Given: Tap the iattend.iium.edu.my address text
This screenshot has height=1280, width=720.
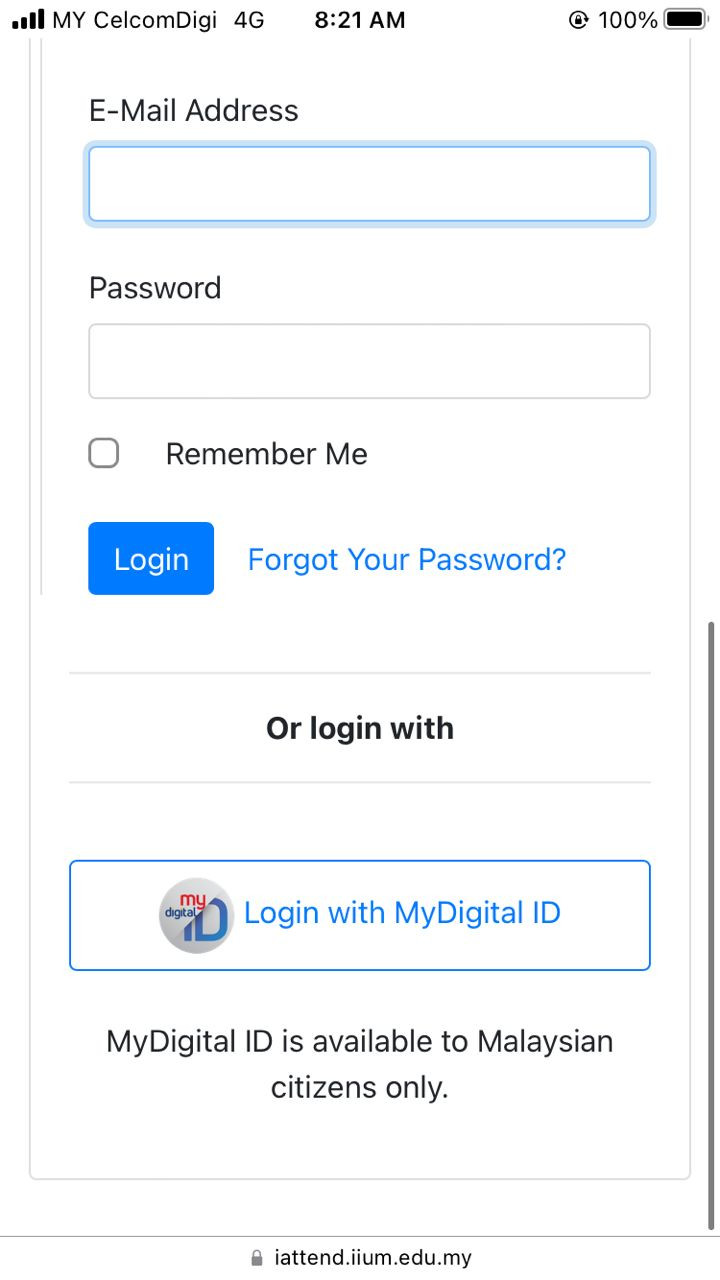Looking at the screenshot, I should tap(372, 1258).
